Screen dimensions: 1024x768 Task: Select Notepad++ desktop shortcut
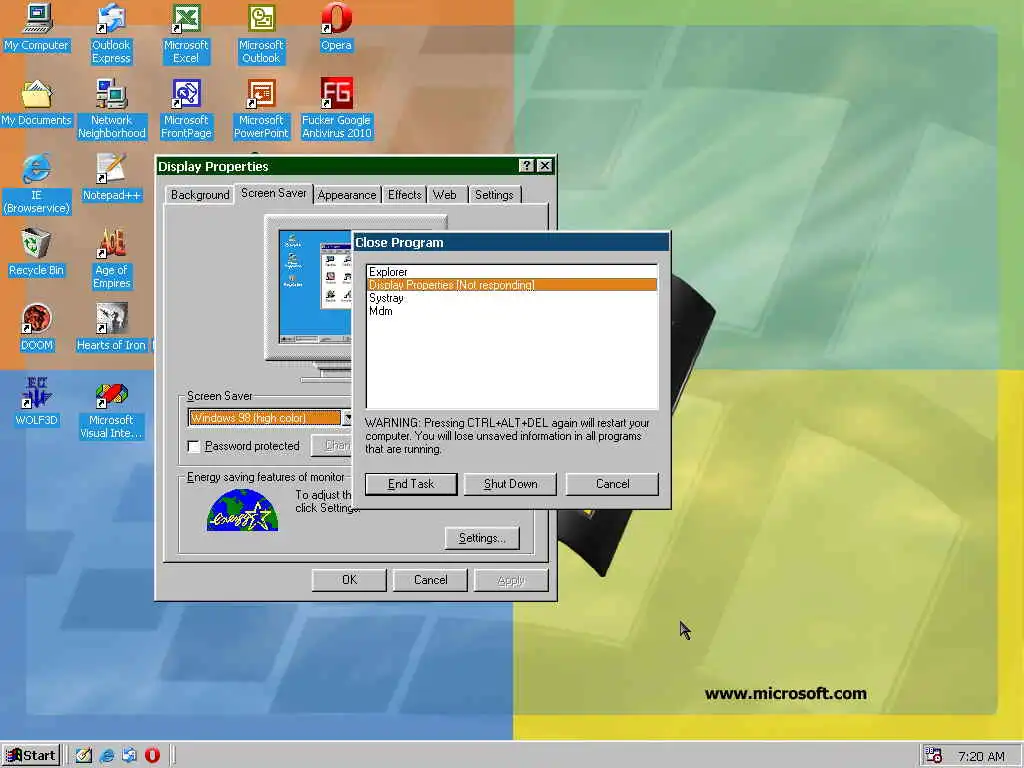[x=111, y=178]
